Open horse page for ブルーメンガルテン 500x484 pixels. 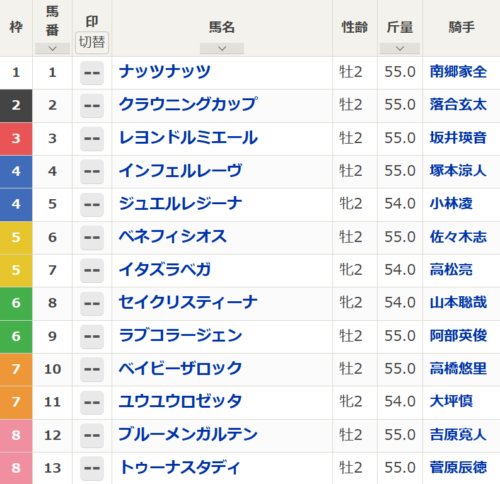point(188,434)
